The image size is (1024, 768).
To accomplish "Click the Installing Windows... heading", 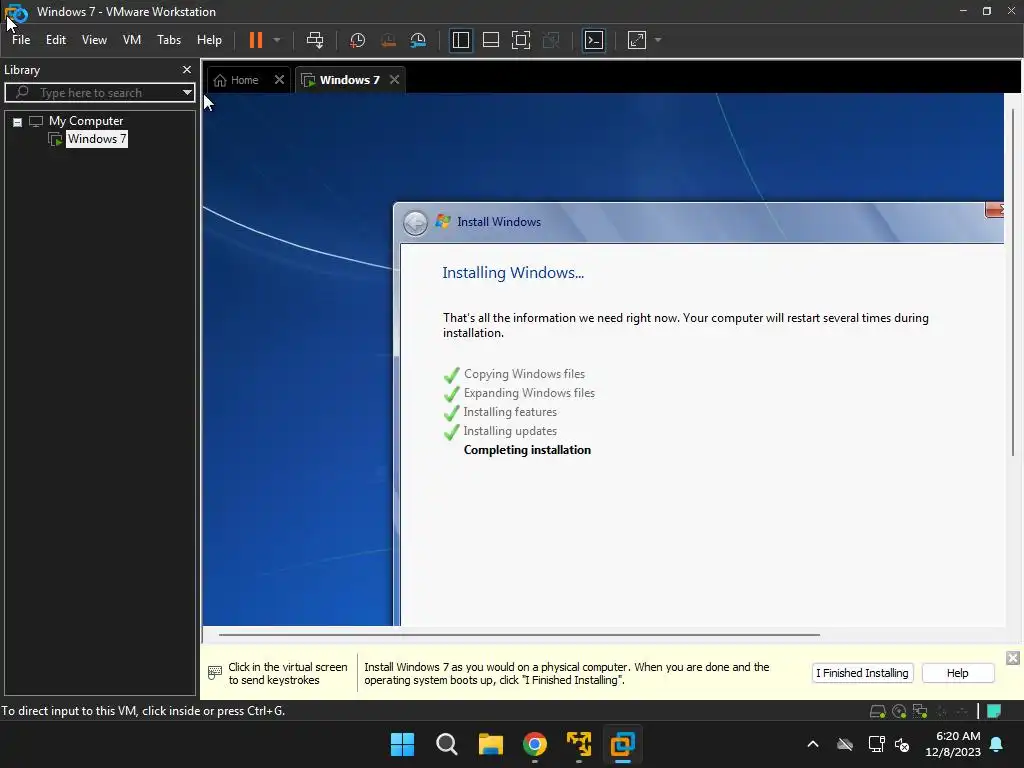I will pos(513,272).
